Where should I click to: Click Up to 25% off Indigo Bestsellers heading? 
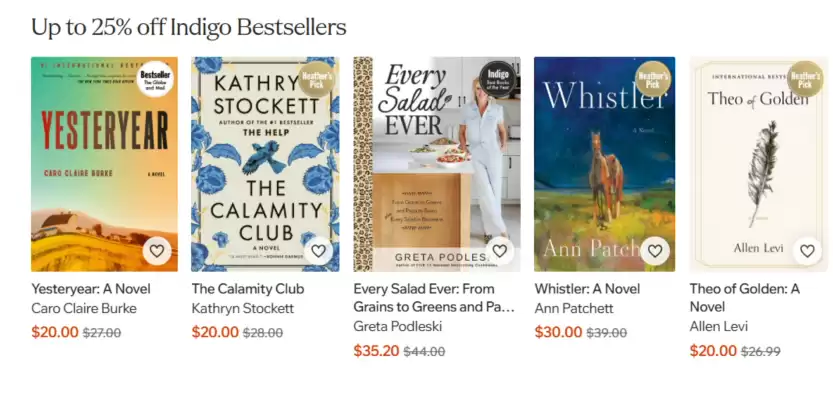[189, 27]
